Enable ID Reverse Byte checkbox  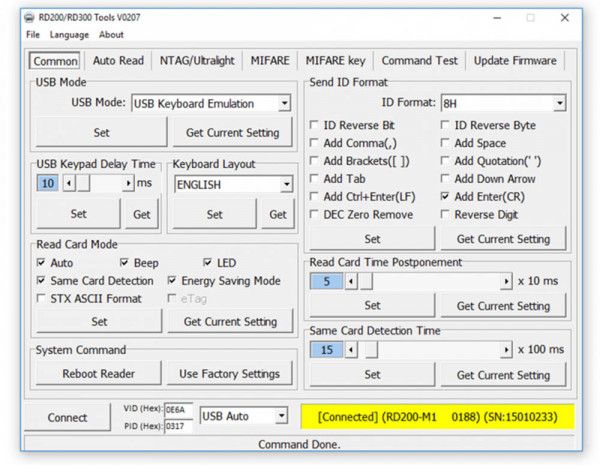[x=445, y=125]
